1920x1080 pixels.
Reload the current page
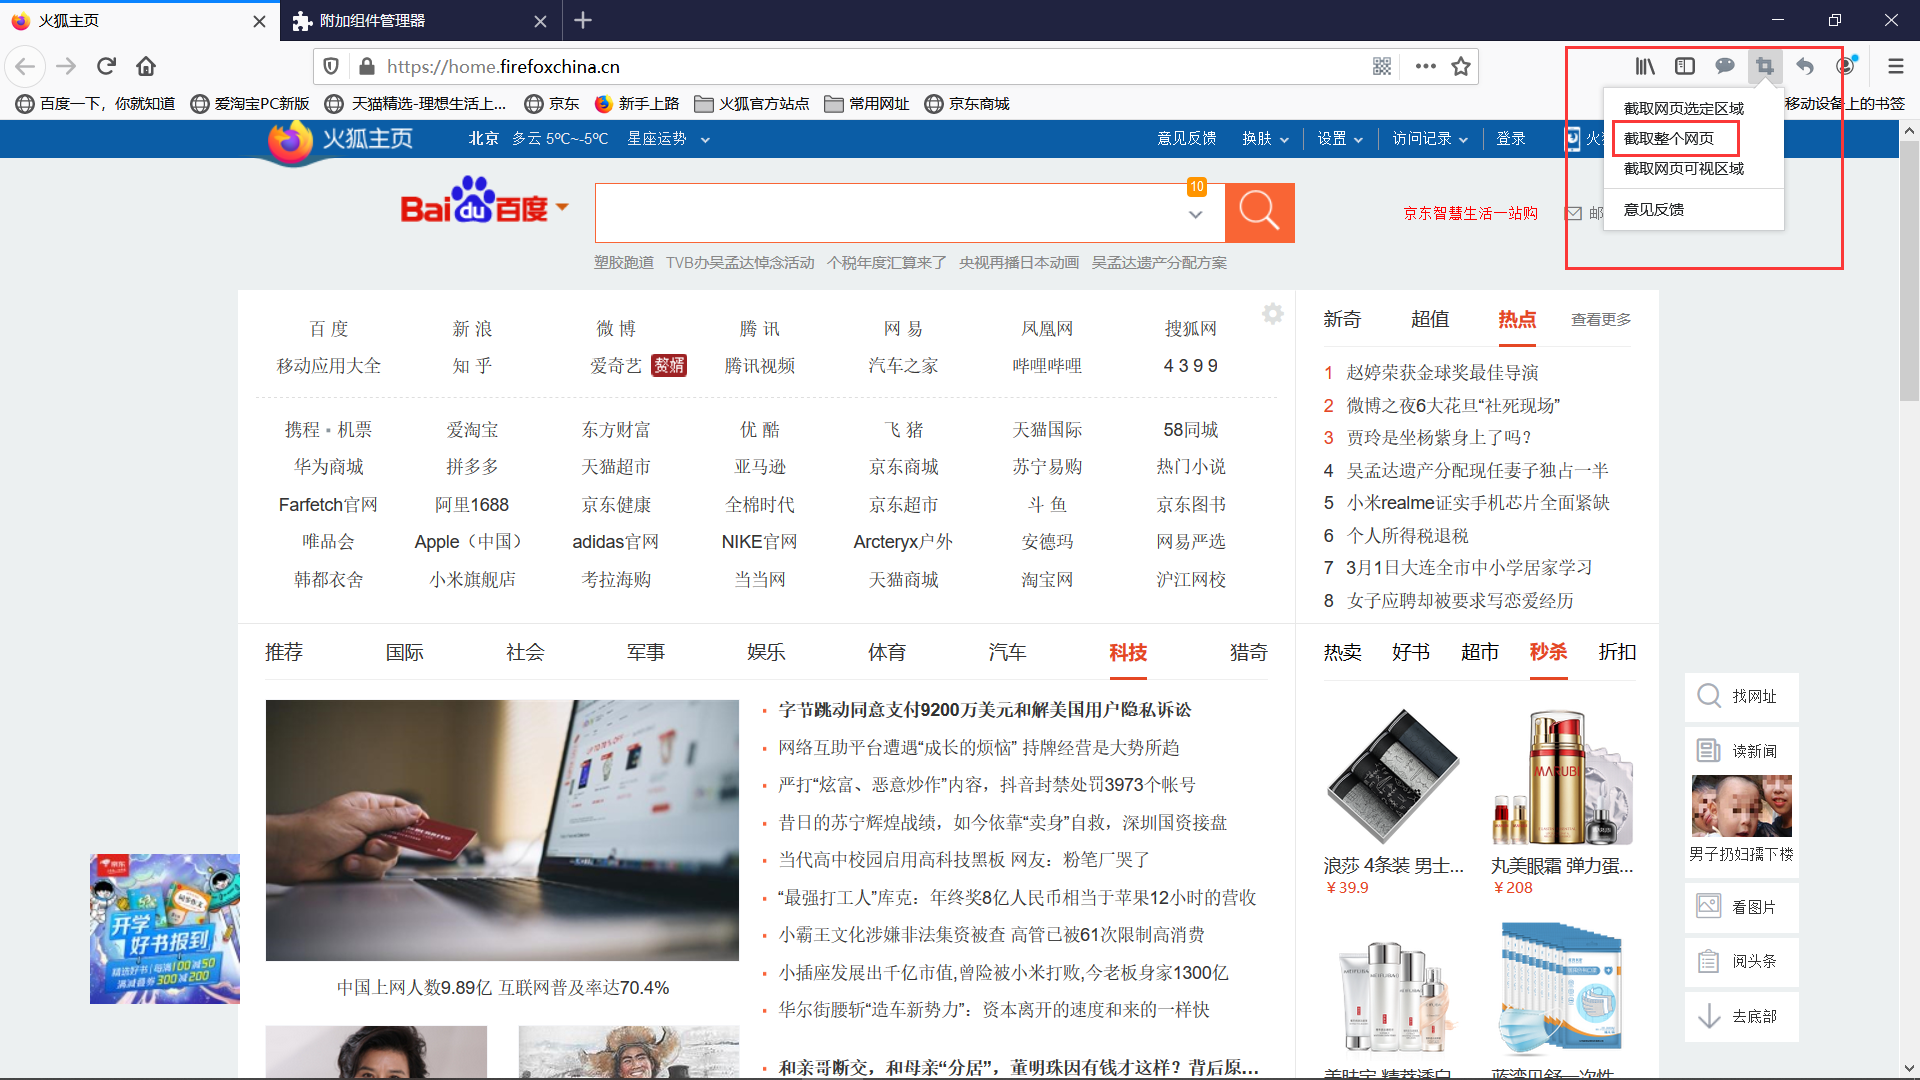coord(106,66)
